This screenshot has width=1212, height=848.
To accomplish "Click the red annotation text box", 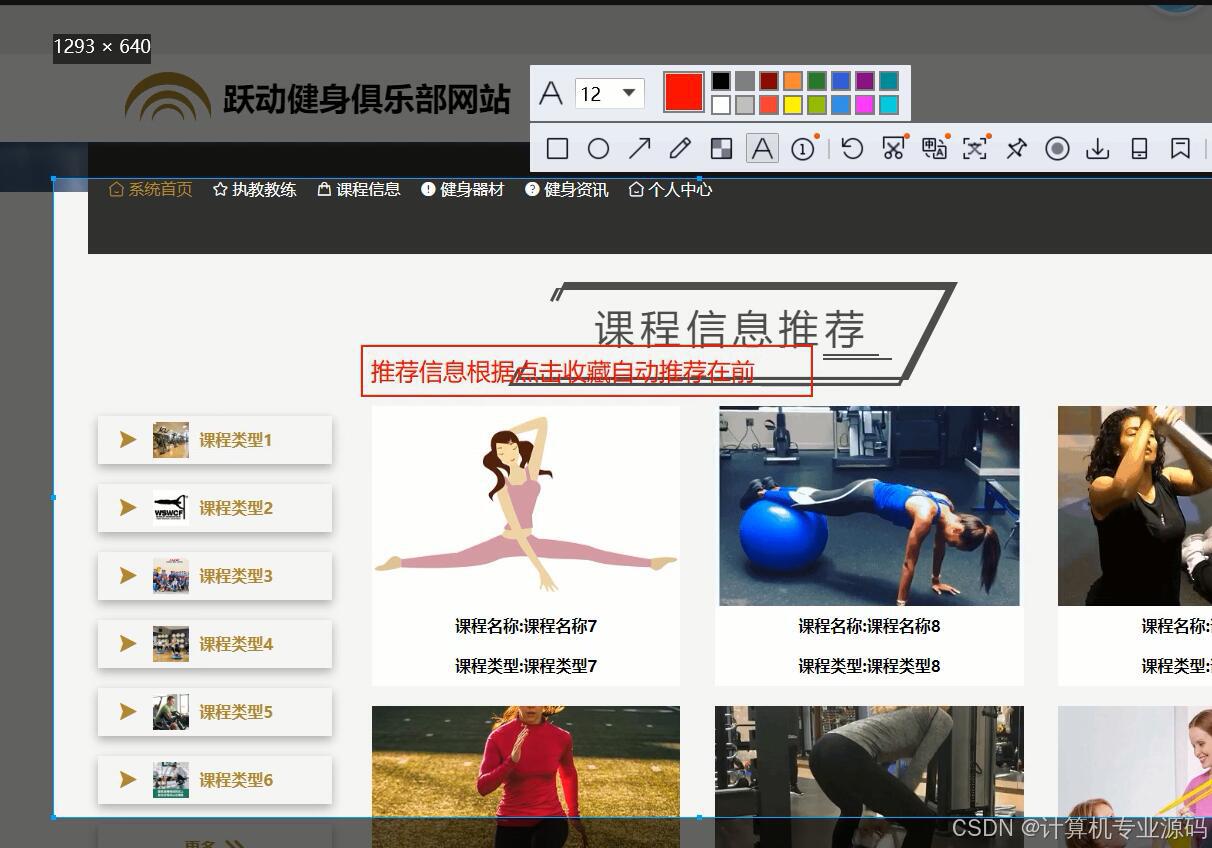I will 587,371.
